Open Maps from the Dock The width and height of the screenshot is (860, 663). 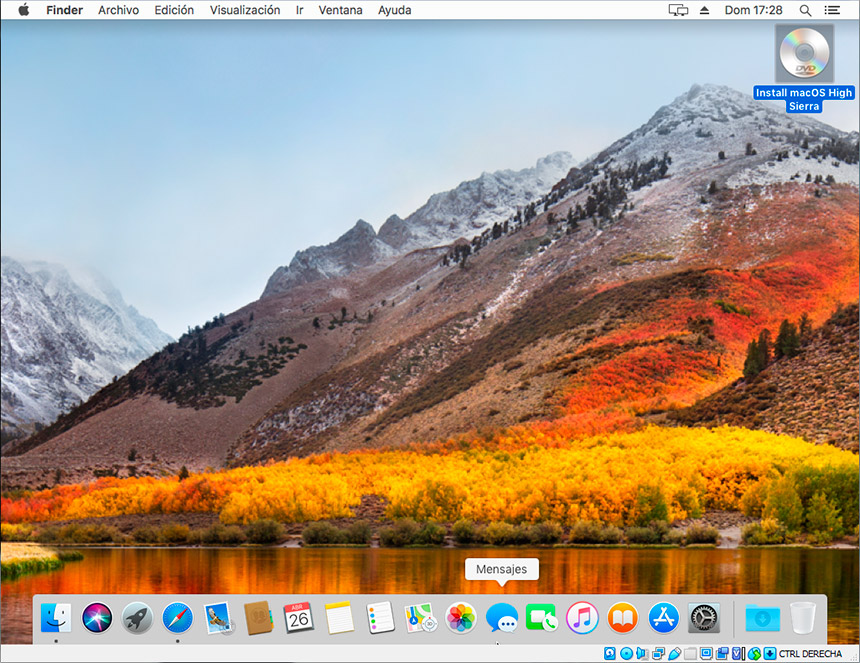[x=420, y=617]
